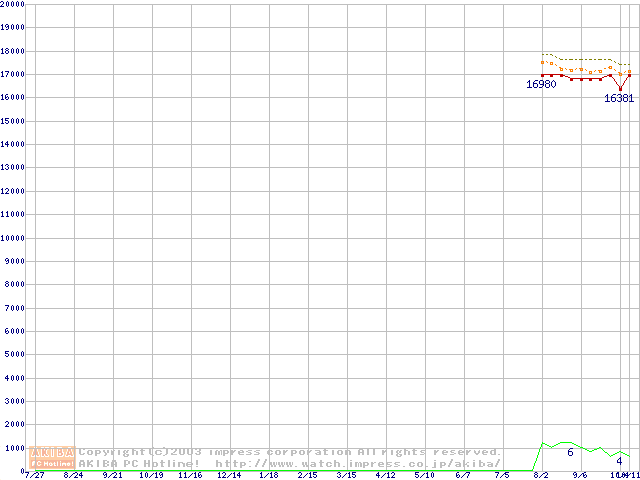Open the www.watch.impress.co.jp/akiba URL
This screenshot has width=640, height=480.
[357, 463]
